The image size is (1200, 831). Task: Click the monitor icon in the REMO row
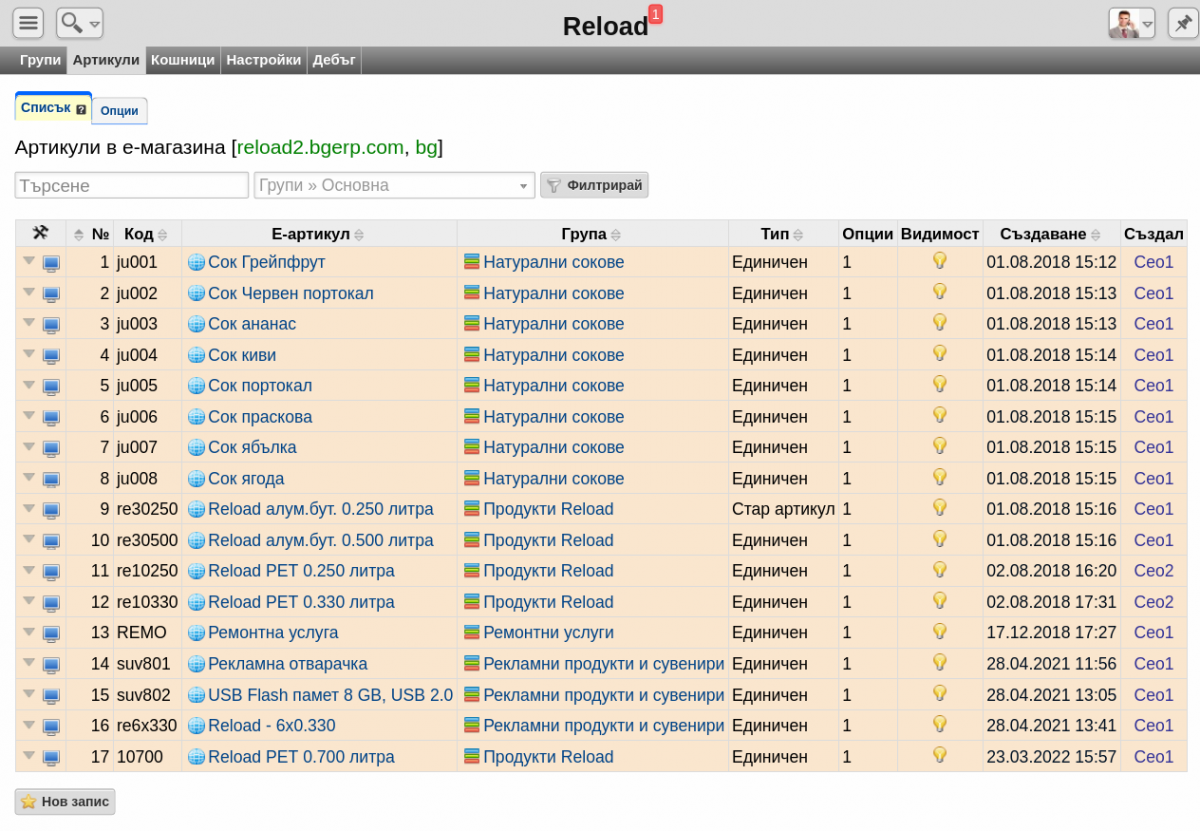[51, 634]
